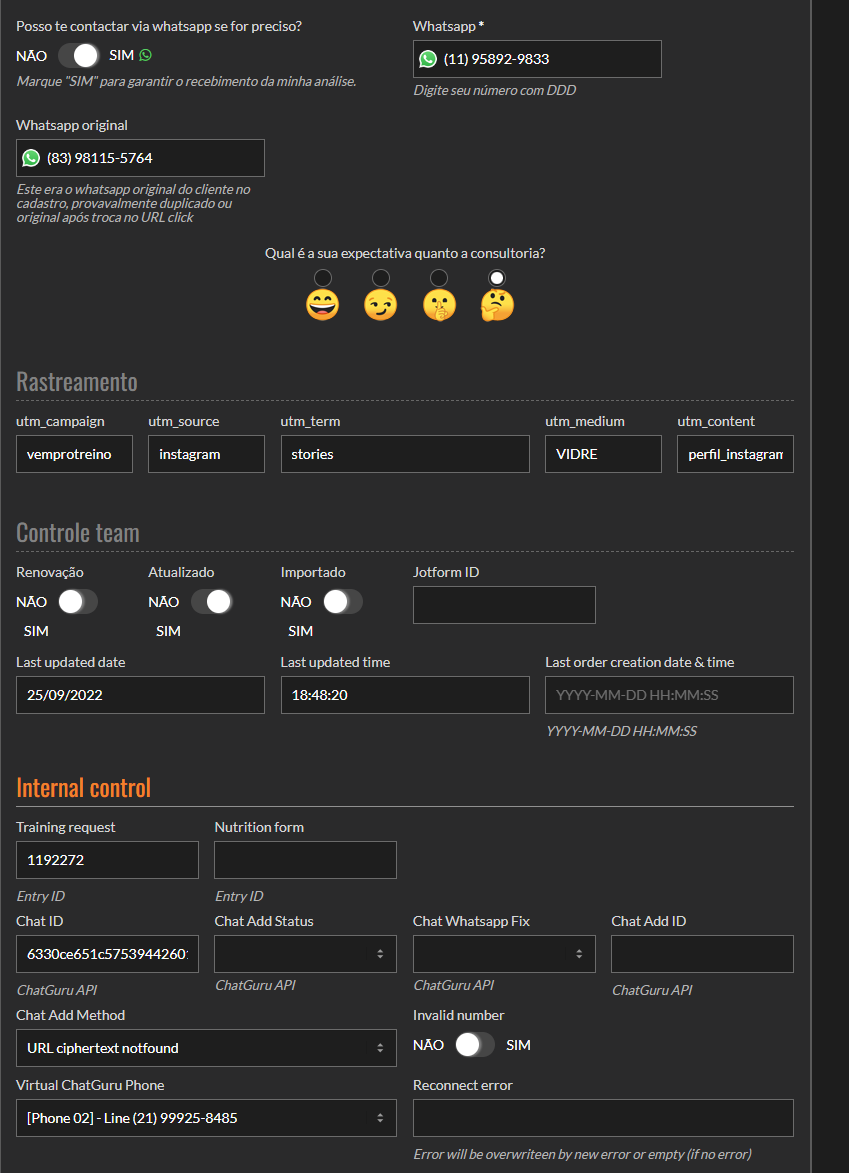The width and height of the screenshot is (849, 1173).
Task: Click the Whatsapp * number input field
Action: [x=537, y=59]
